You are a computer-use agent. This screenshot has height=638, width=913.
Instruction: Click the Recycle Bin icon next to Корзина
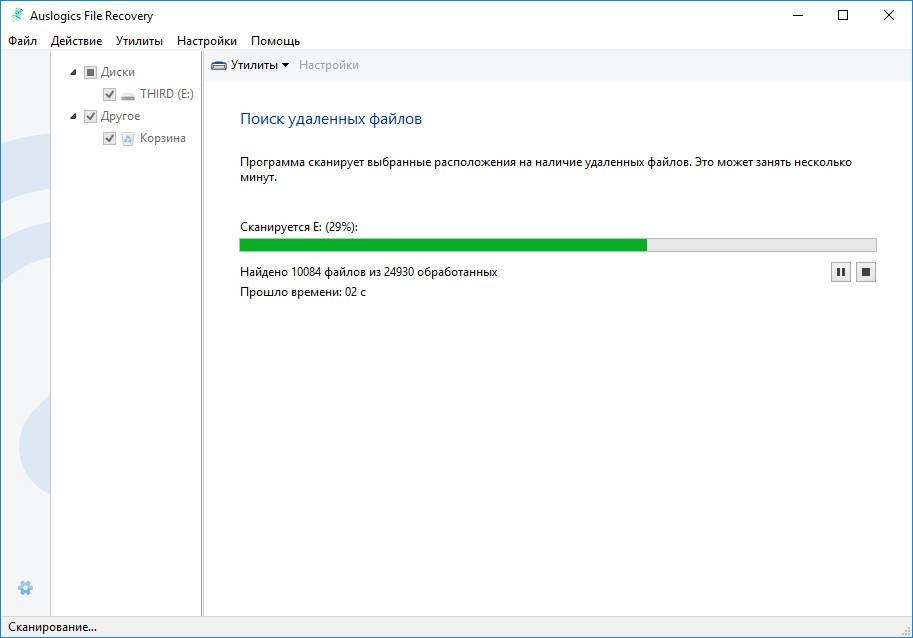click(x=128, y=139)
